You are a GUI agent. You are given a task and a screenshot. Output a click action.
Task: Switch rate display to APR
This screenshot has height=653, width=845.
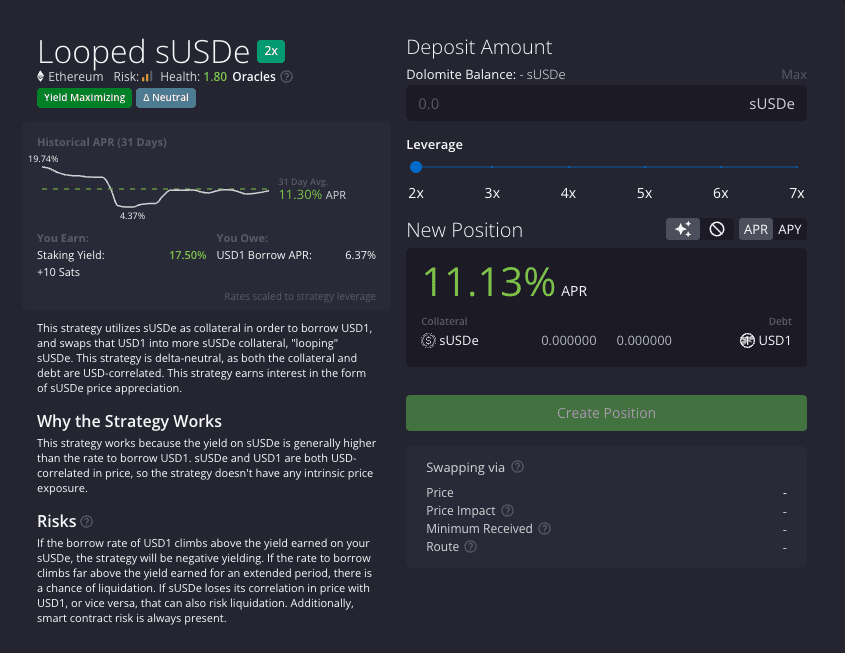[756, 230]
